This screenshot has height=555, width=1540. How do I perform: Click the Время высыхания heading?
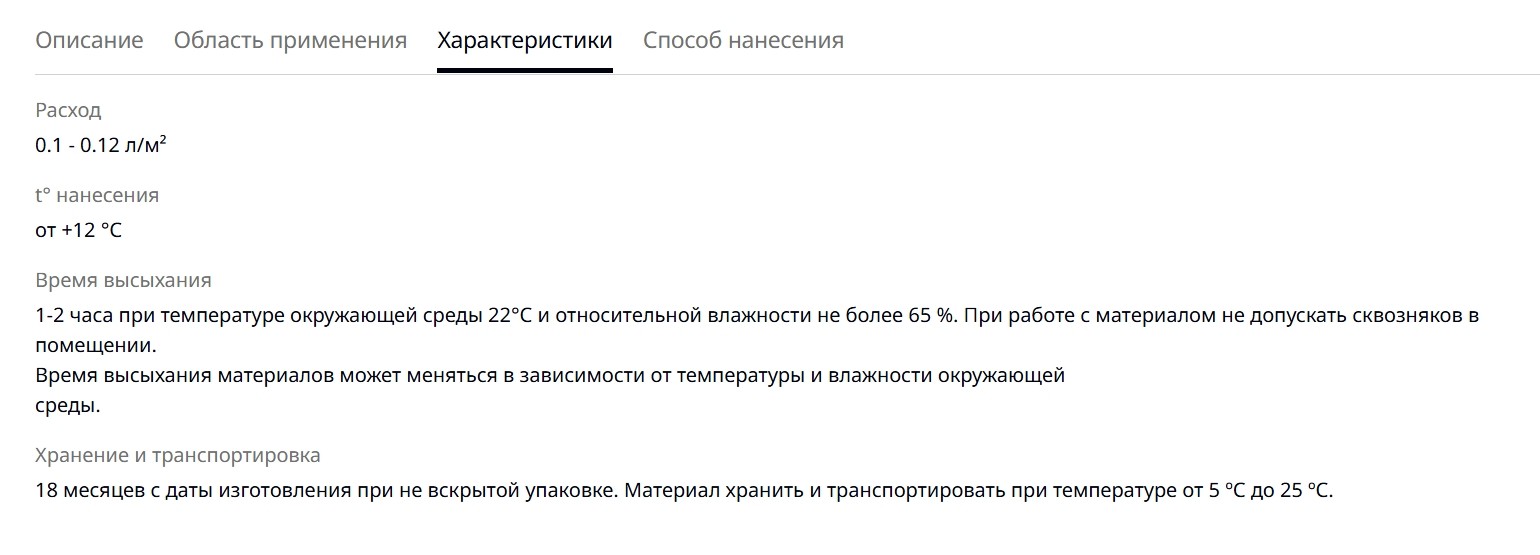[x=123, y=281]
